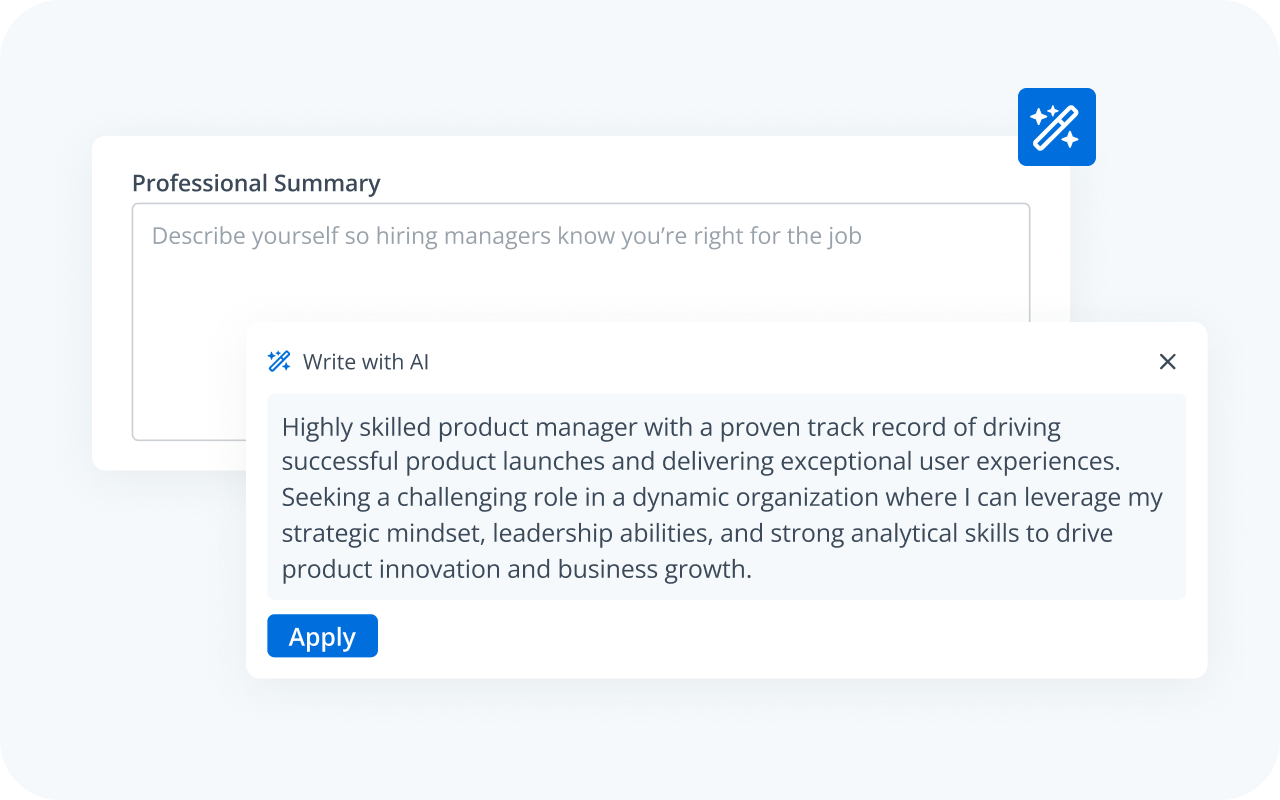Viewport: 1280px width, 800px height.
Task: Click the Professional Summary field label
Action: click(x=256, y=184)
